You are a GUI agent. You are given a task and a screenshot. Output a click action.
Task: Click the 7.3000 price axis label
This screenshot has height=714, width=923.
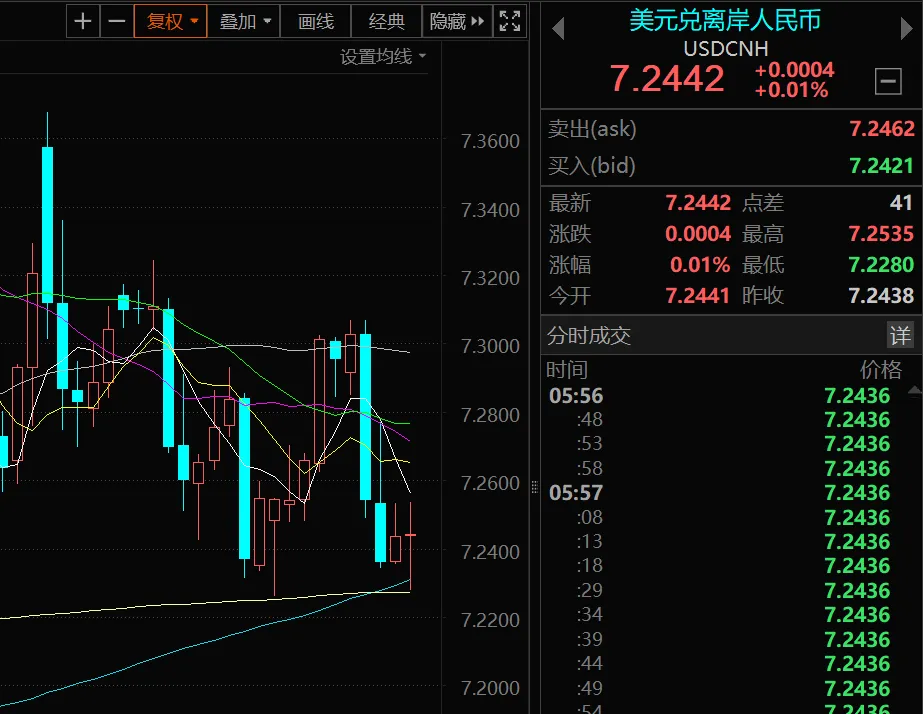490,346
